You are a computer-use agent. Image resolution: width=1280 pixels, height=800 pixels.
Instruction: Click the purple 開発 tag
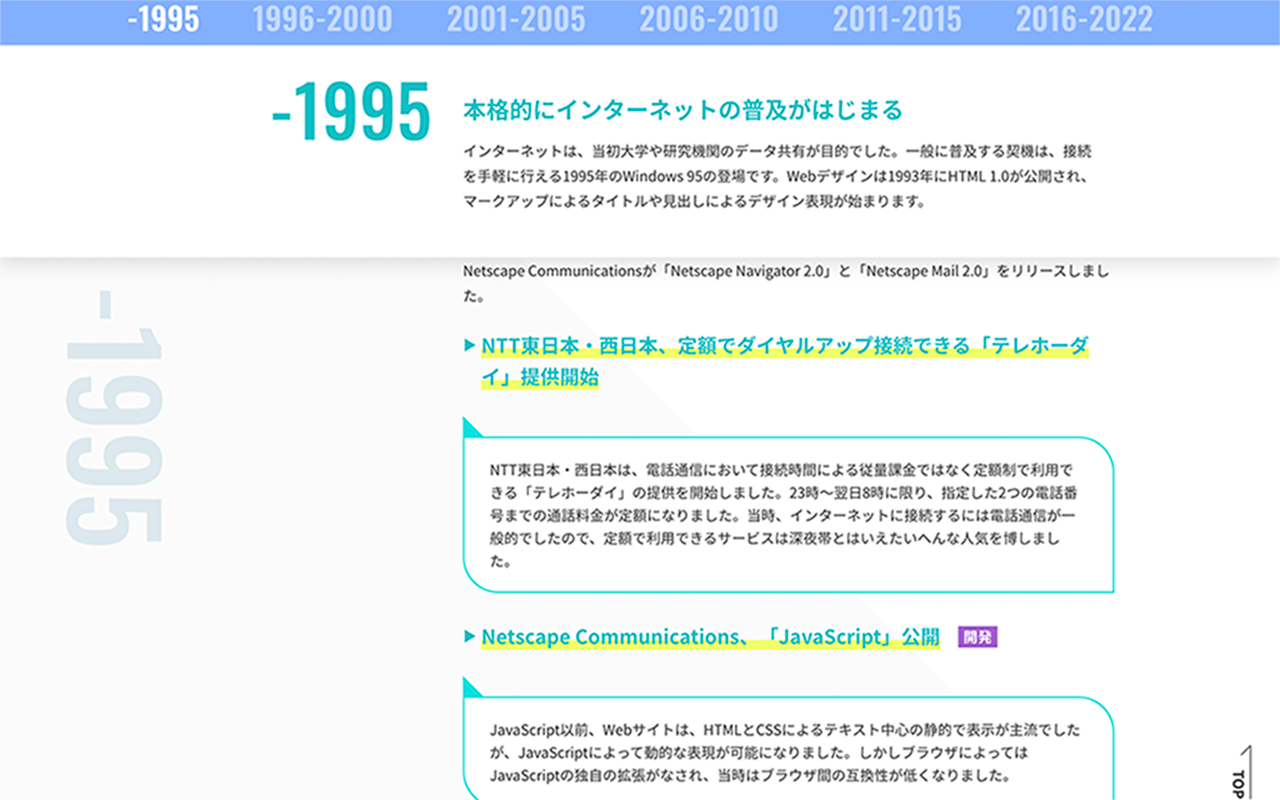978,637
